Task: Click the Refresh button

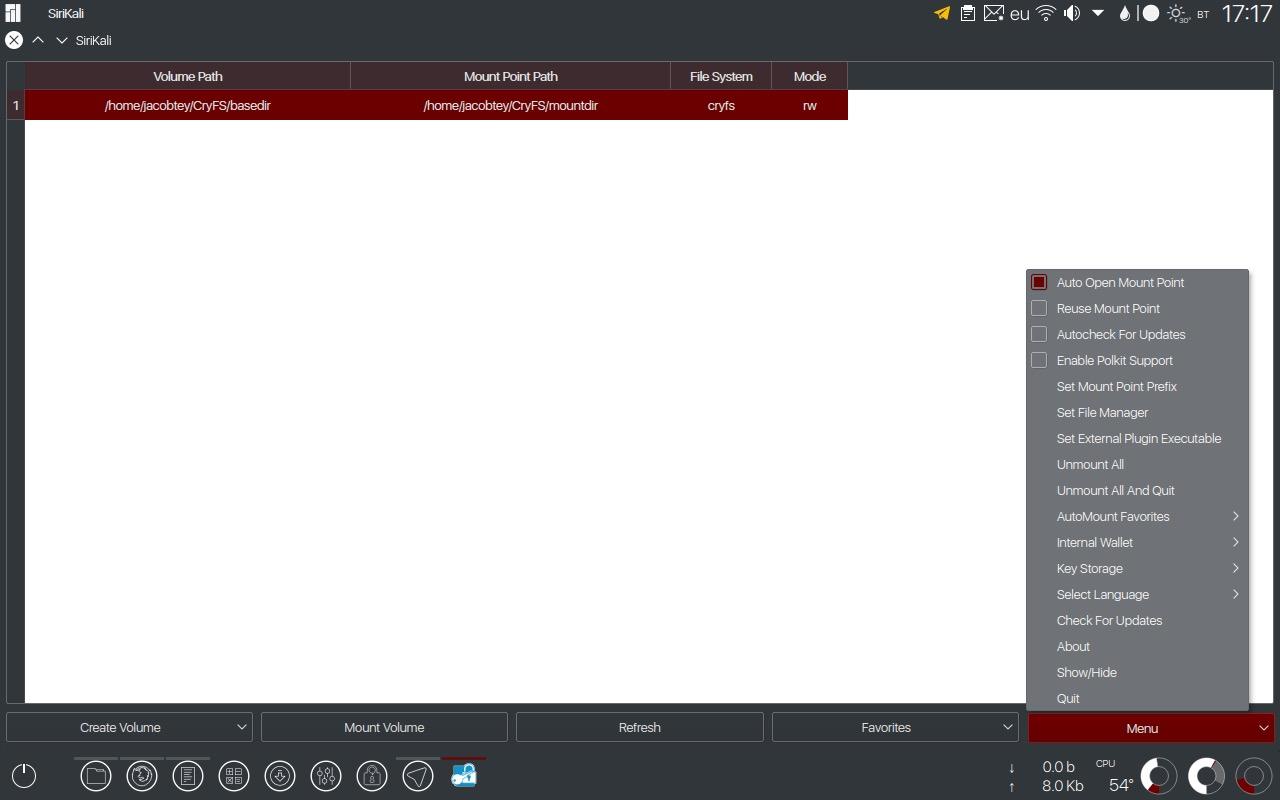Action: pyautogui.click(x=640, y=728)
